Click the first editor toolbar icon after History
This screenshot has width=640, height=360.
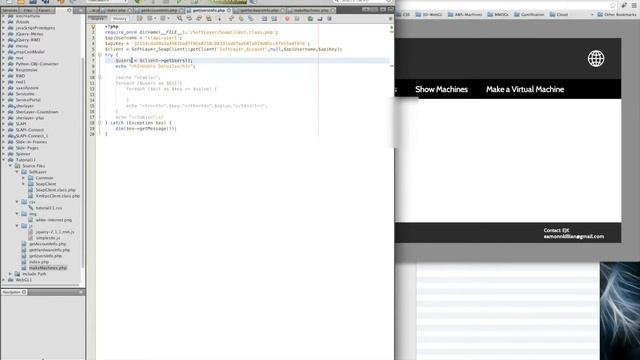coord(140,18)
